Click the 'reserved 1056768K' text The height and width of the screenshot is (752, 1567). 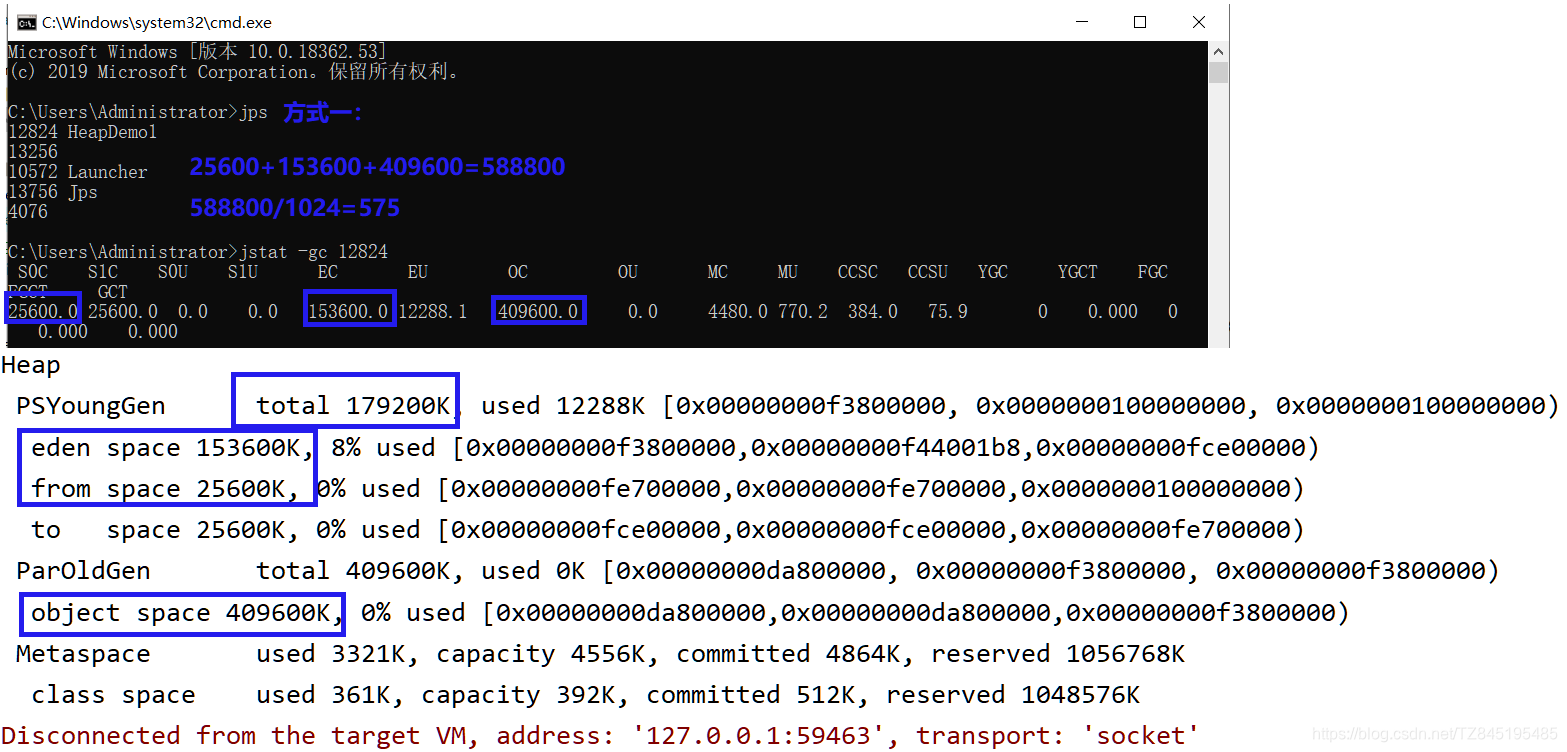coord(1058,654)
